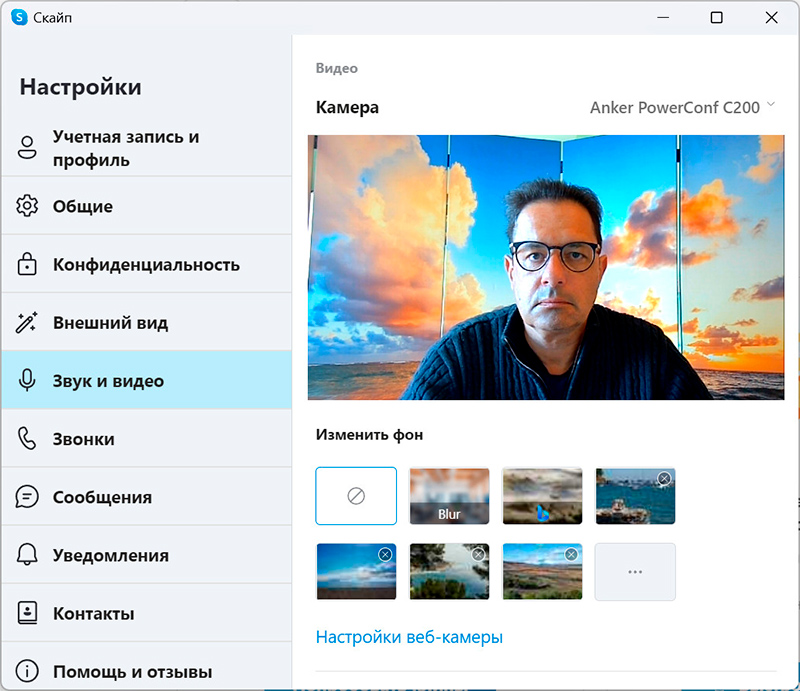This screenshot has height=691, width=800.
Task: Click the microphone icon for Звук и видео
Action: [27, 381]
